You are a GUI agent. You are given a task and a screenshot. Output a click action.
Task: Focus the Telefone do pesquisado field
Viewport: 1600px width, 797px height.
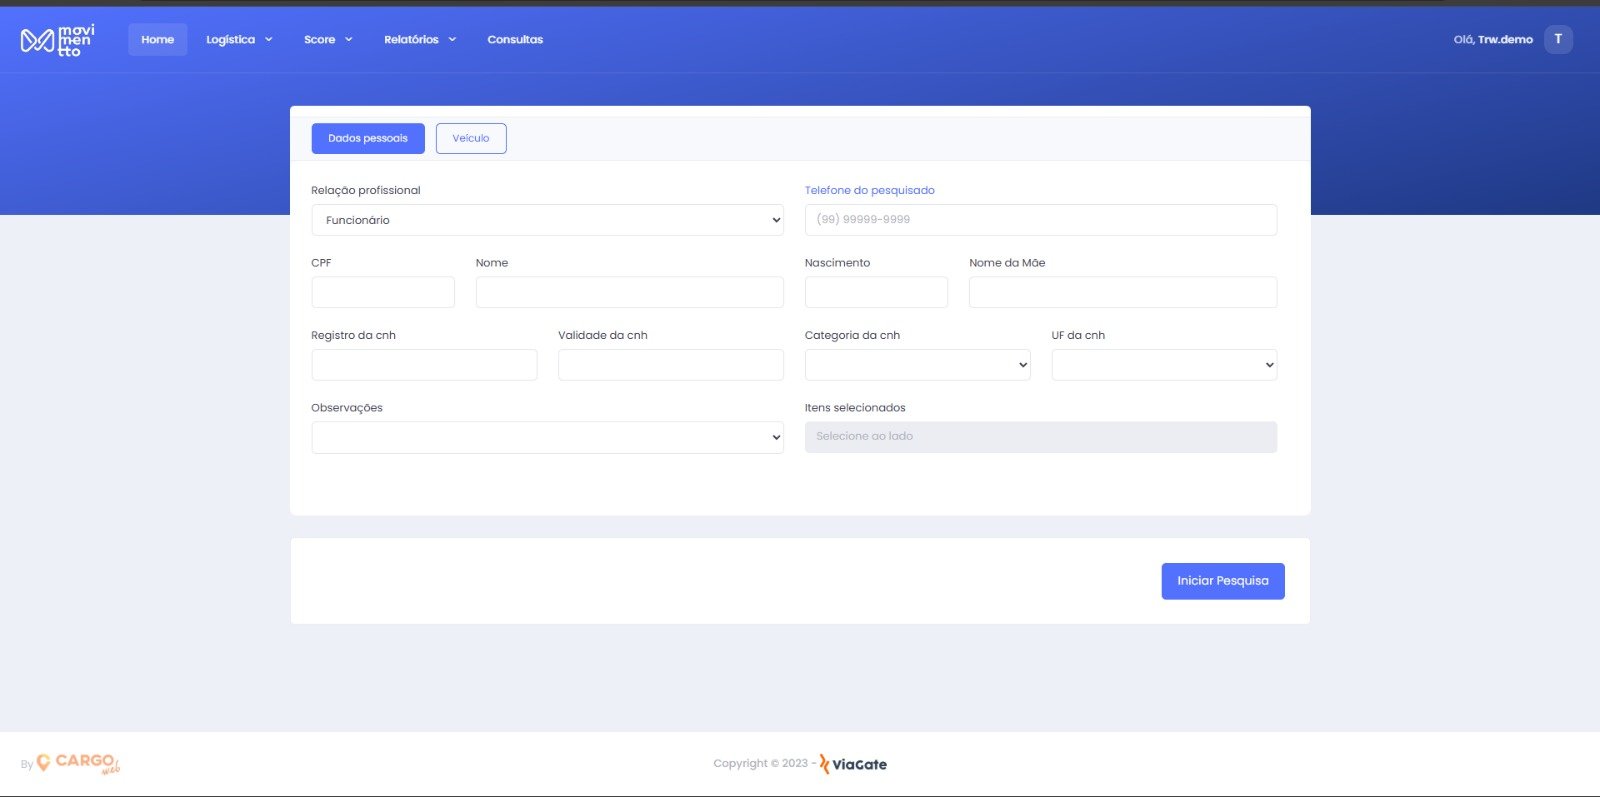coord(1040,220)
